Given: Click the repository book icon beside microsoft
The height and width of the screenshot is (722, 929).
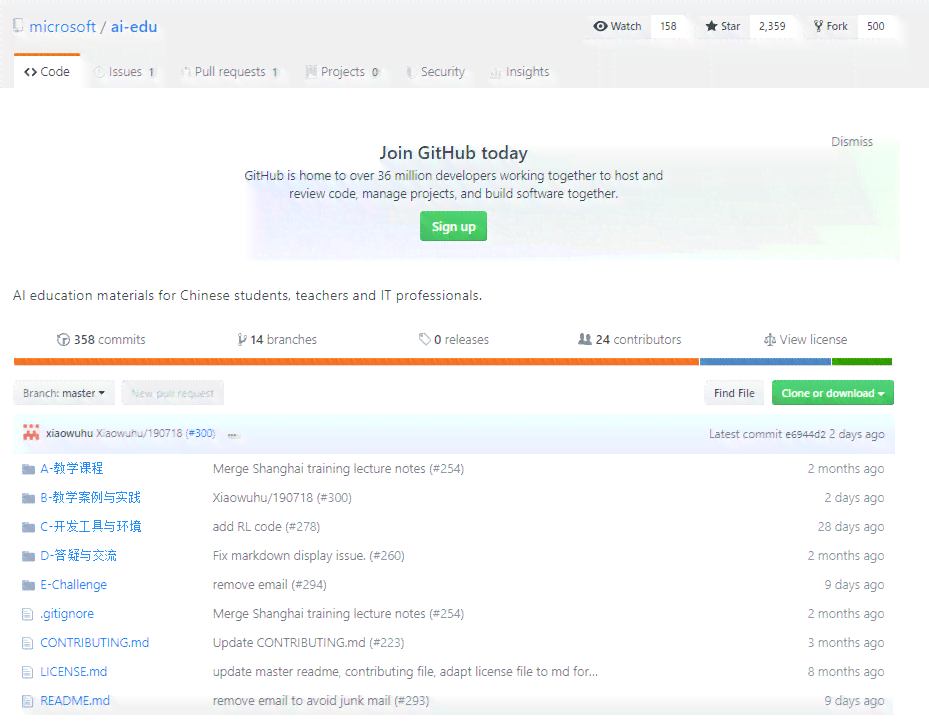Looking at the screenshot, I should point(18,25).
